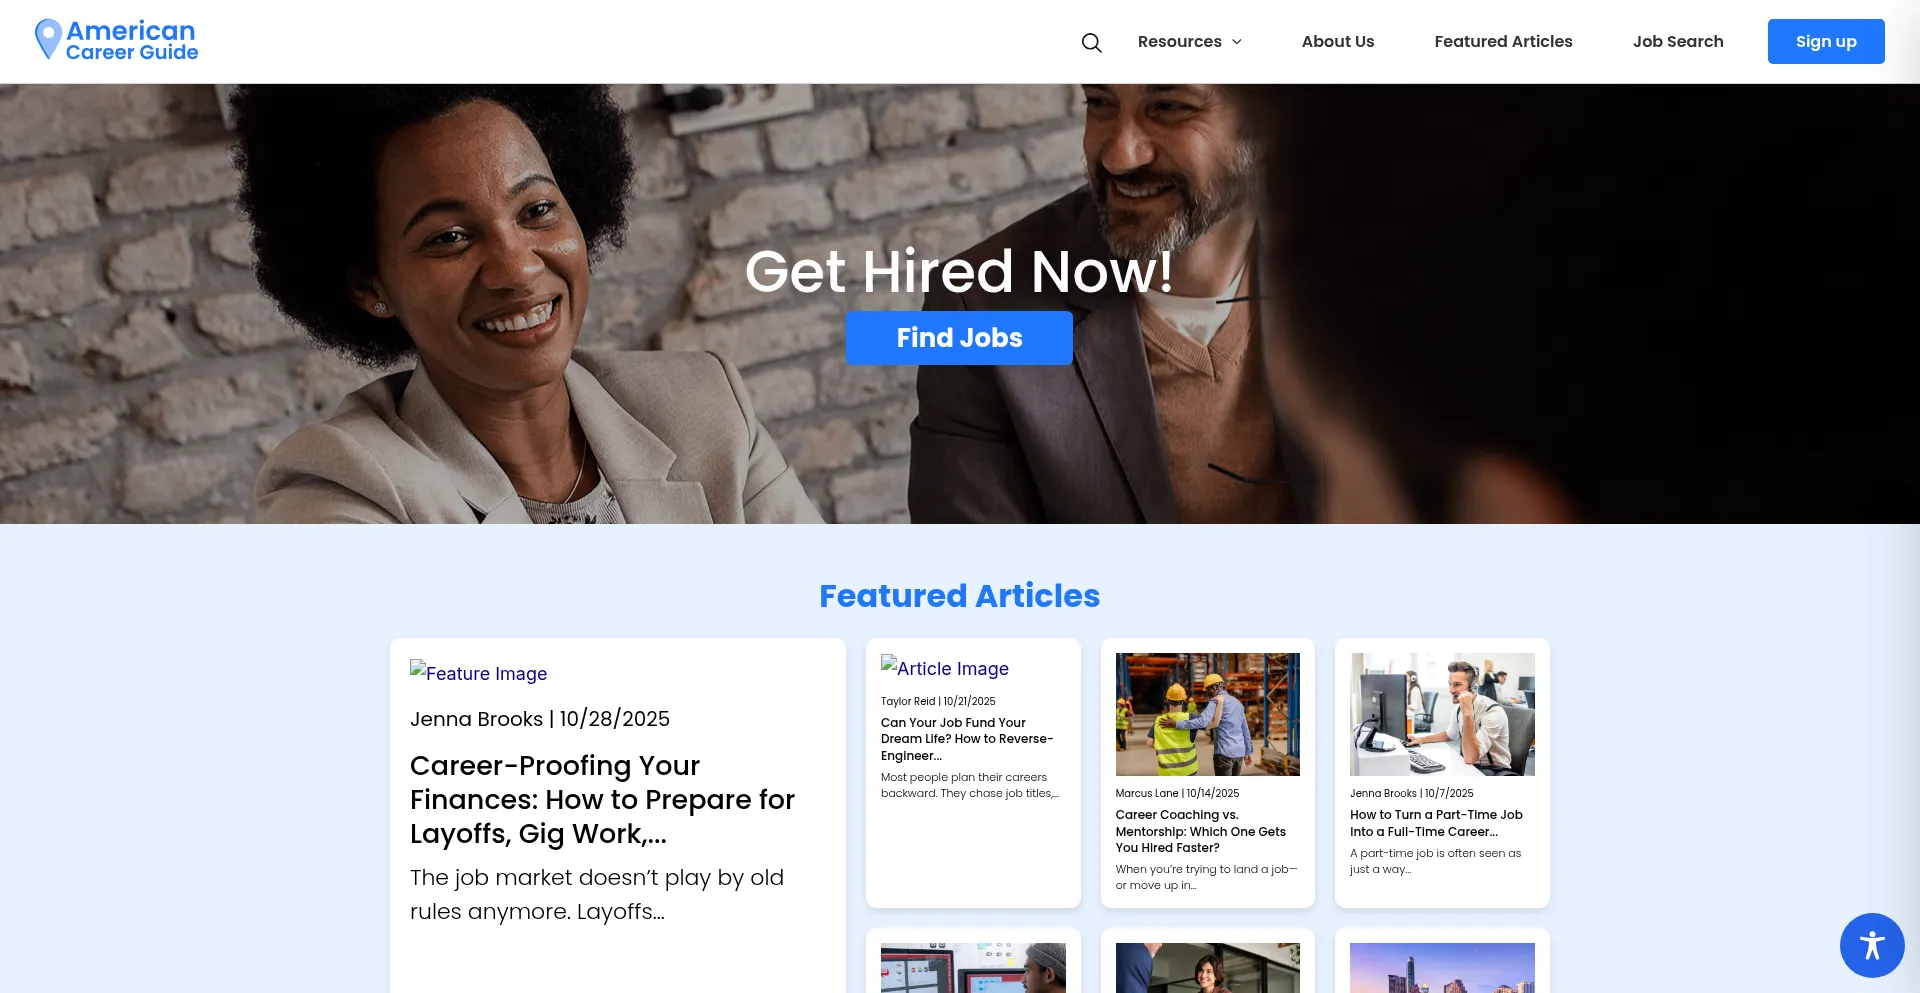Open the accessibility widget icon
Viewport: 1920px width, 993px height.
coord(1872,945)
